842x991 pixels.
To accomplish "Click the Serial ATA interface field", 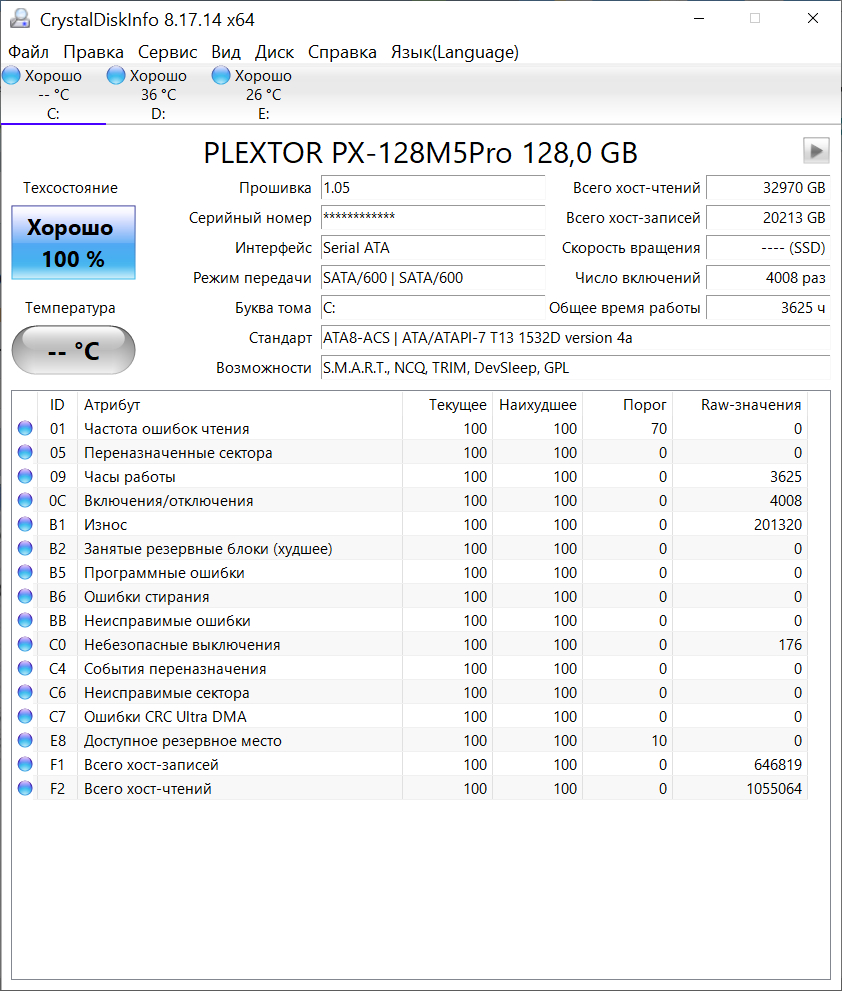I will tap(433, 248).
